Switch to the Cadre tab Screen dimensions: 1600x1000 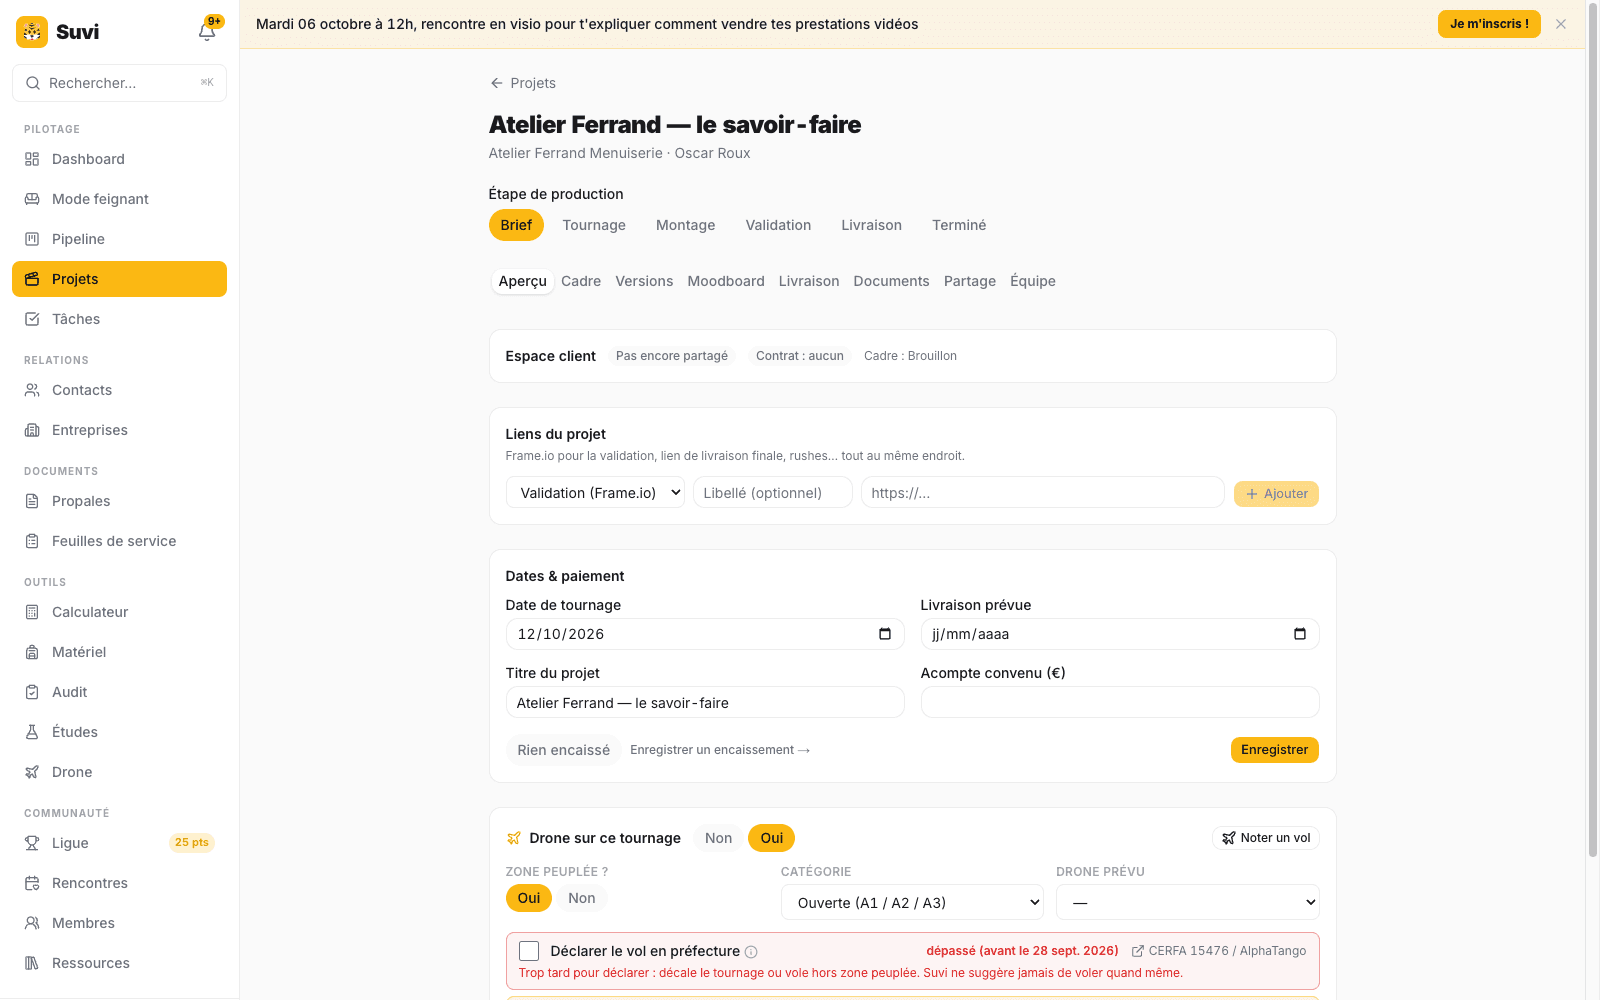coord(581,281)
